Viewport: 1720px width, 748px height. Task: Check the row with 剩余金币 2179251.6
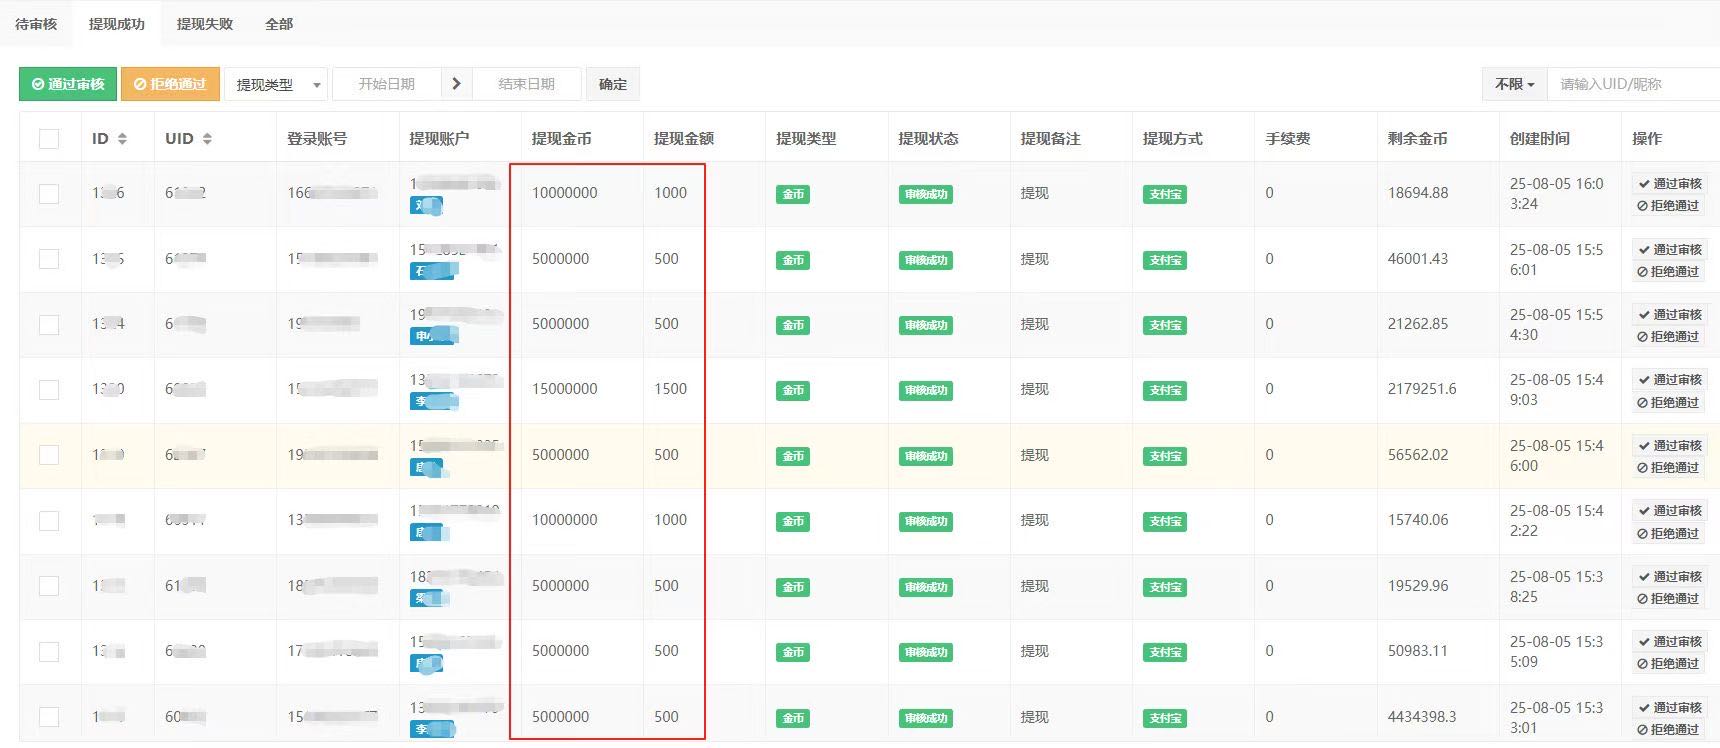tap(49, 390)
